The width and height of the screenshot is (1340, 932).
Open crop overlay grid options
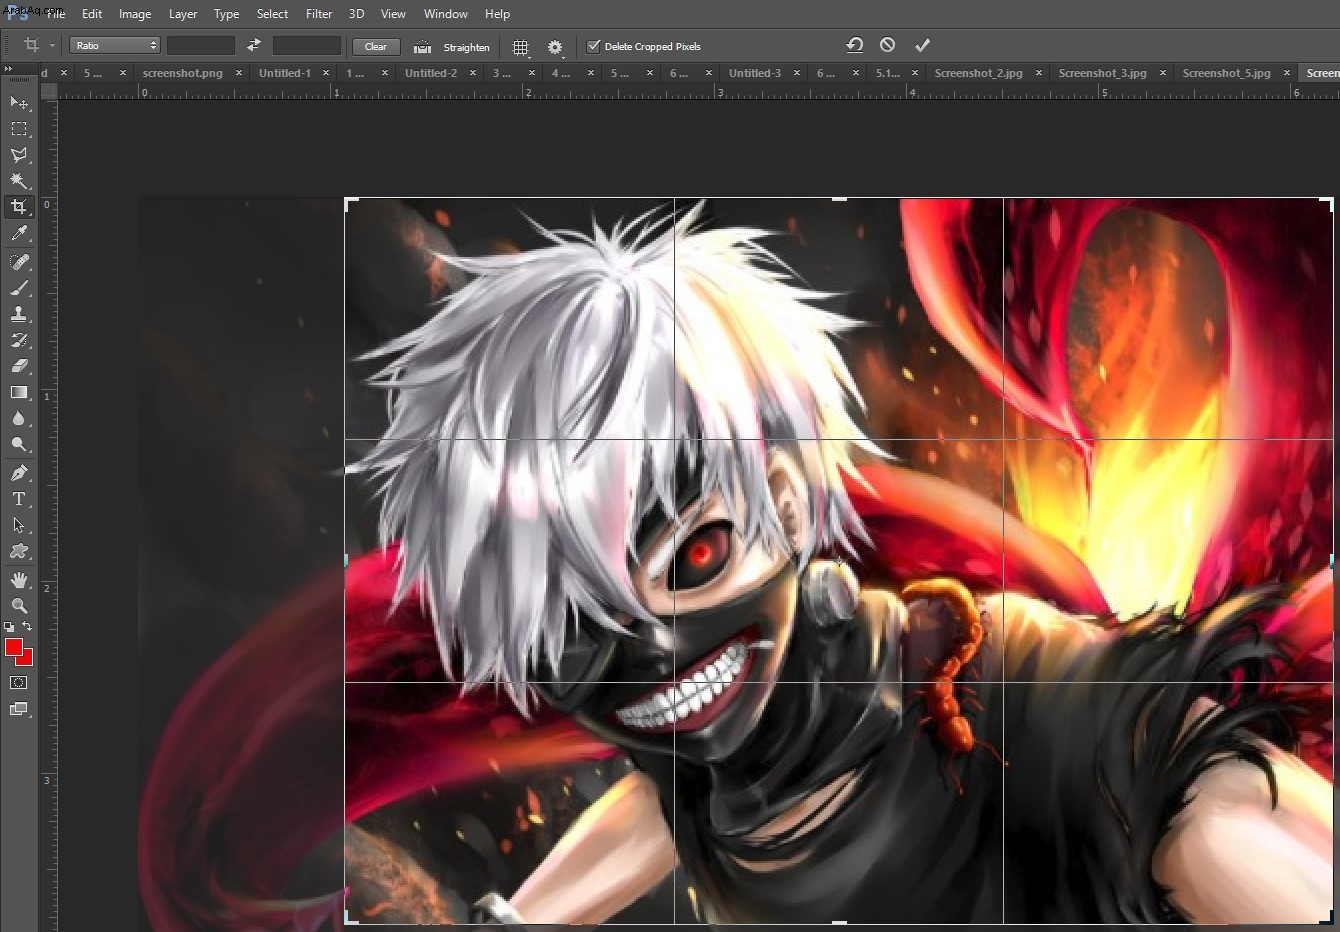coord(521,47)
